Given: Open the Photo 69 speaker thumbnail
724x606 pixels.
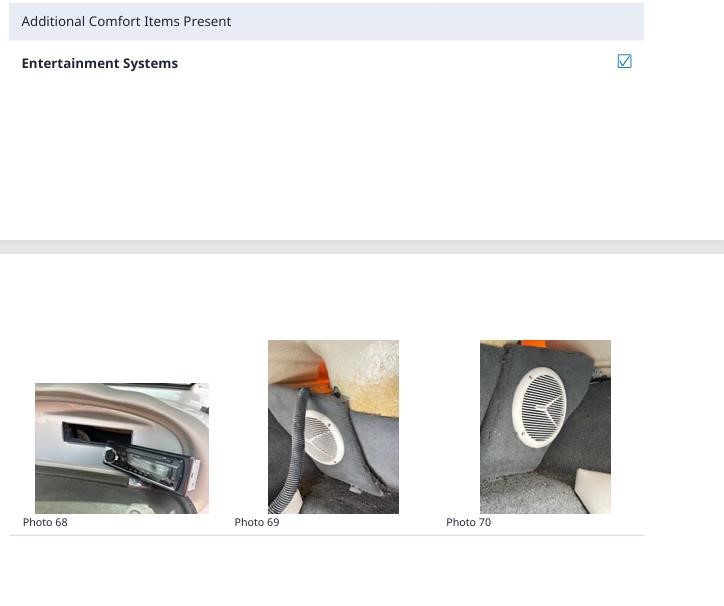Looking at the screenshot, I should point(333,427).
